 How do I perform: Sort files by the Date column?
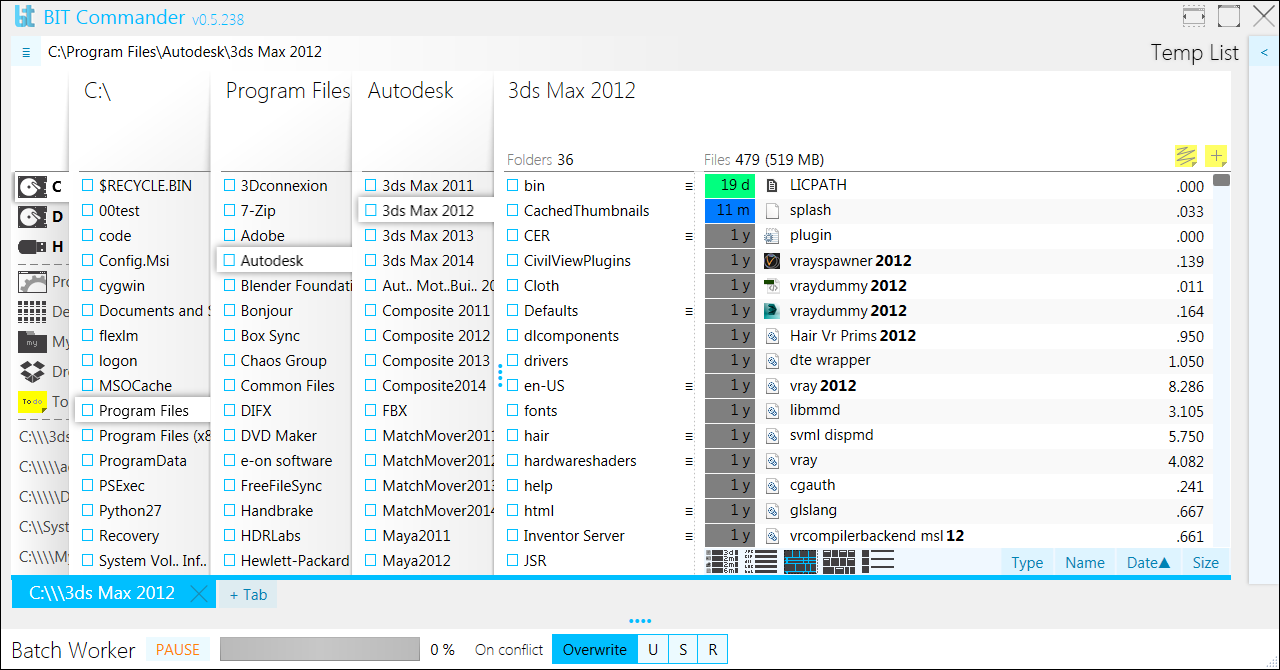pyautogui.click(x=1148, y=562)
